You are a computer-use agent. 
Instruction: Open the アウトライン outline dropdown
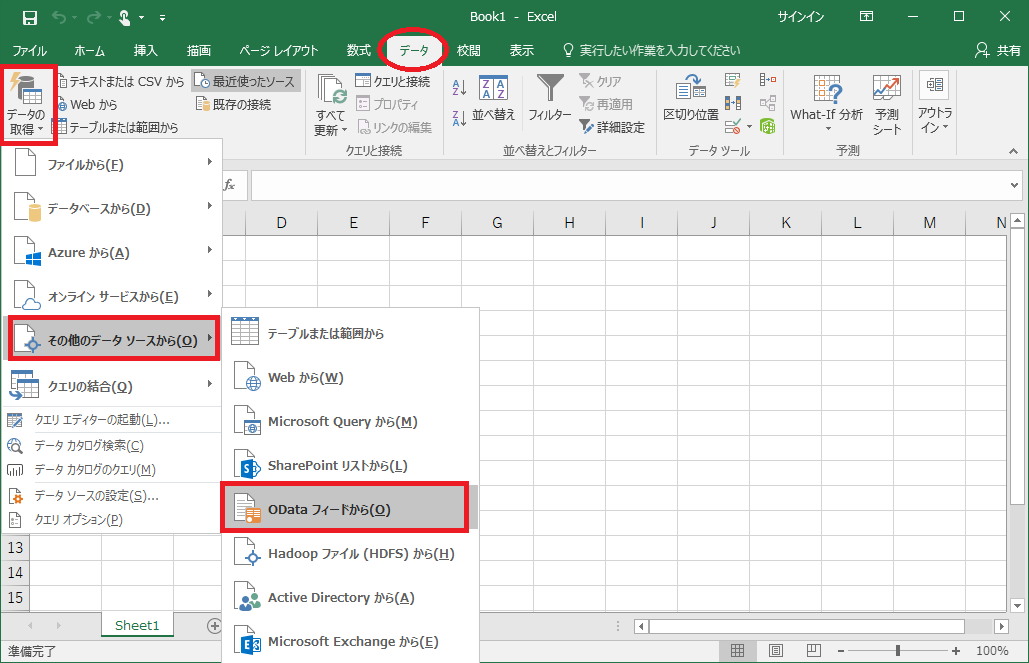(934, 104)
